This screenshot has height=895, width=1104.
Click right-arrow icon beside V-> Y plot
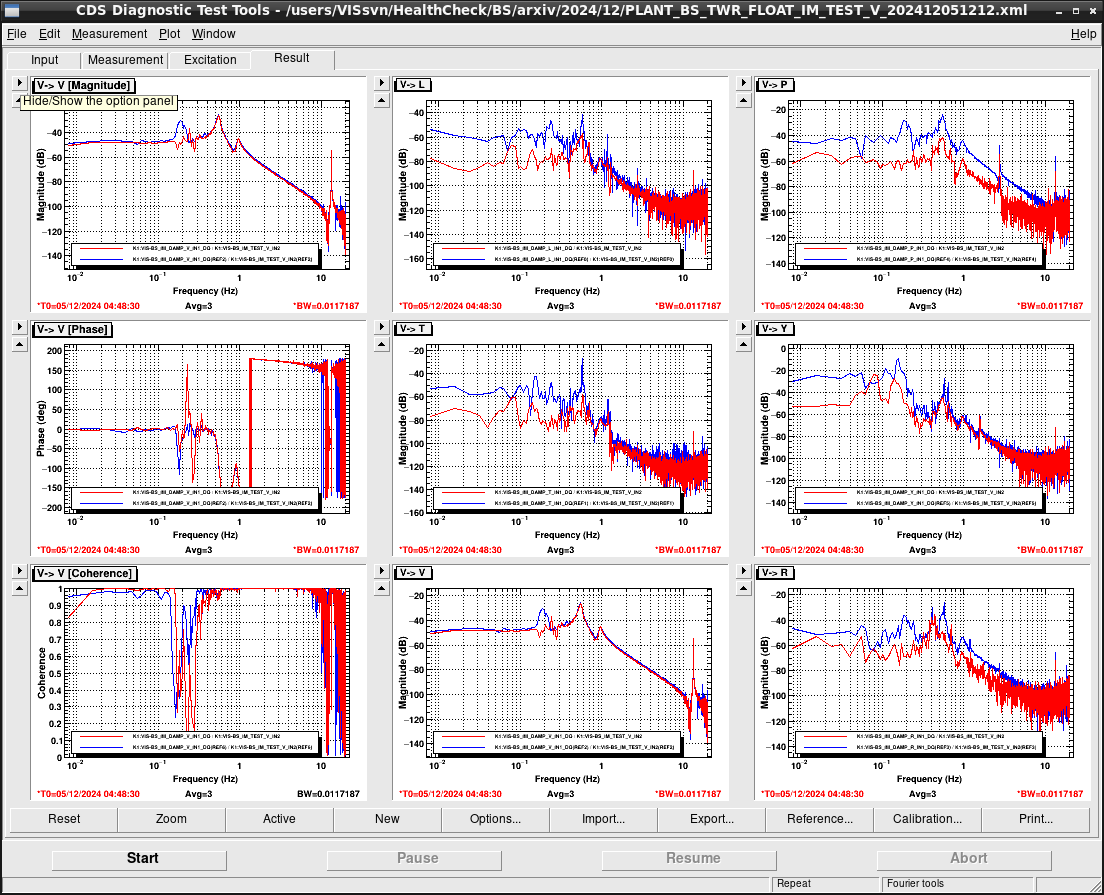tap(744, 327)
